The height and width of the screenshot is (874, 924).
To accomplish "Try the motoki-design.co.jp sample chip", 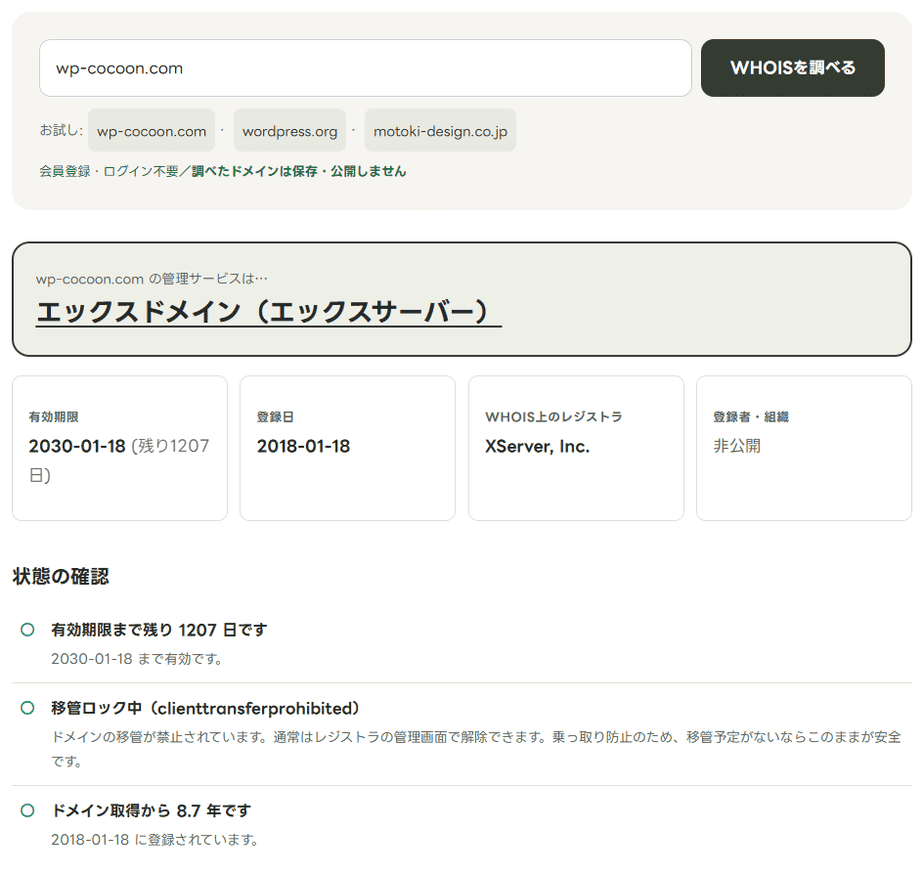I will pyautogui.click(x=440, y=130).
